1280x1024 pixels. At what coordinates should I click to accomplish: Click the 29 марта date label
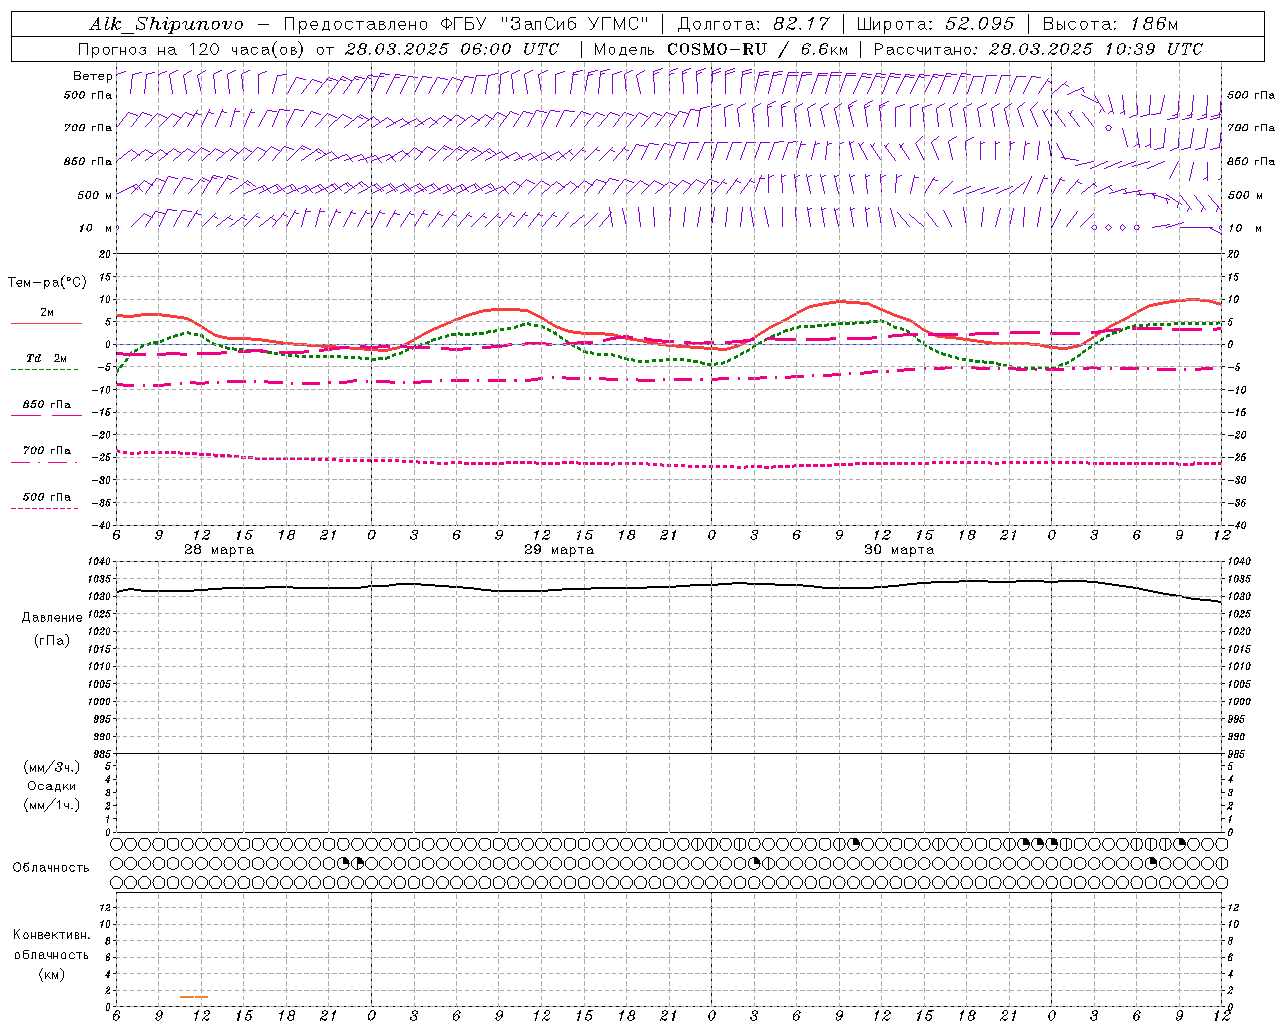559,550
